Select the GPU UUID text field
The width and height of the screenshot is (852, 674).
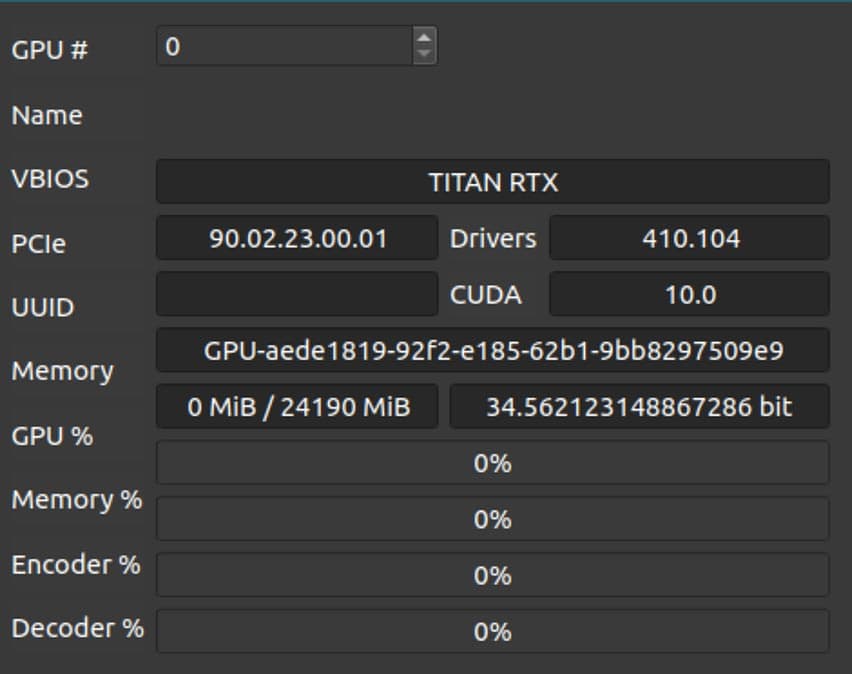point(492,351)
